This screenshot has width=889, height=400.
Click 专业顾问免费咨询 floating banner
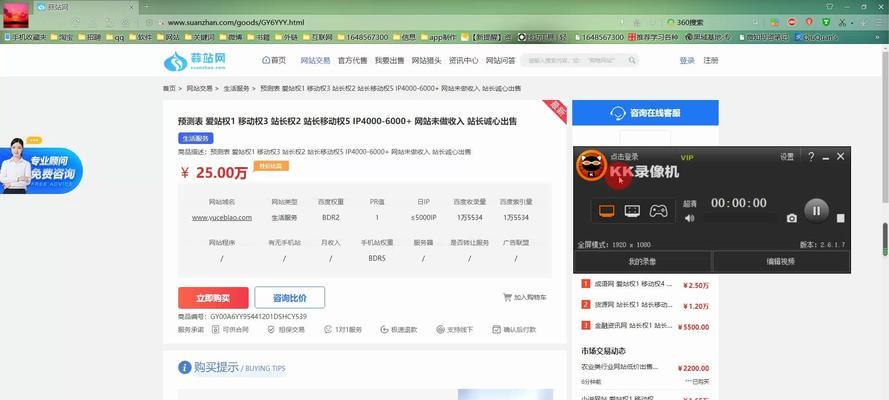click(41, 165)
